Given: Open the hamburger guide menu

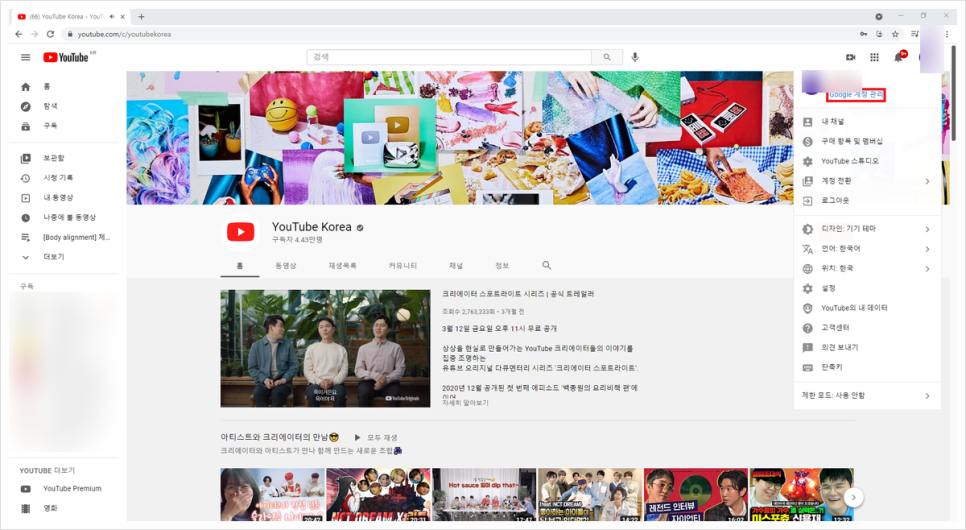Looking at the screenshot, I should coord(25,57).
